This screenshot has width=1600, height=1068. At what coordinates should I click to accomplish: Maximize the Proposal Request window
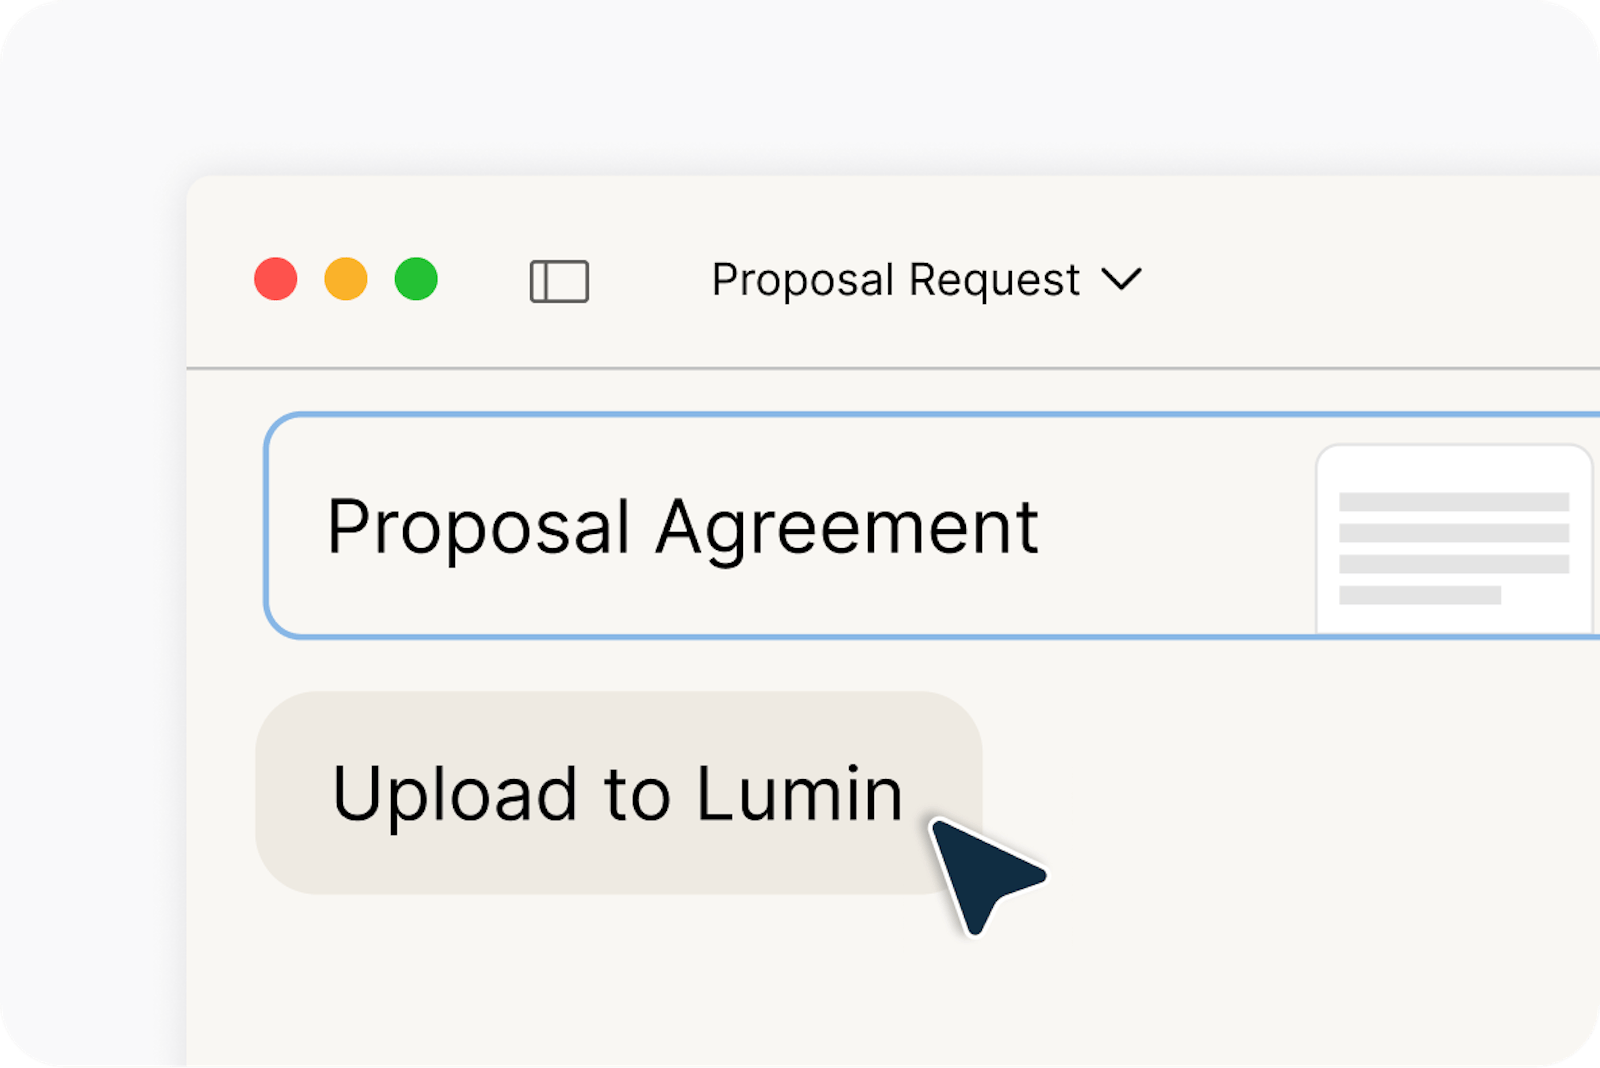click(416, 279)
